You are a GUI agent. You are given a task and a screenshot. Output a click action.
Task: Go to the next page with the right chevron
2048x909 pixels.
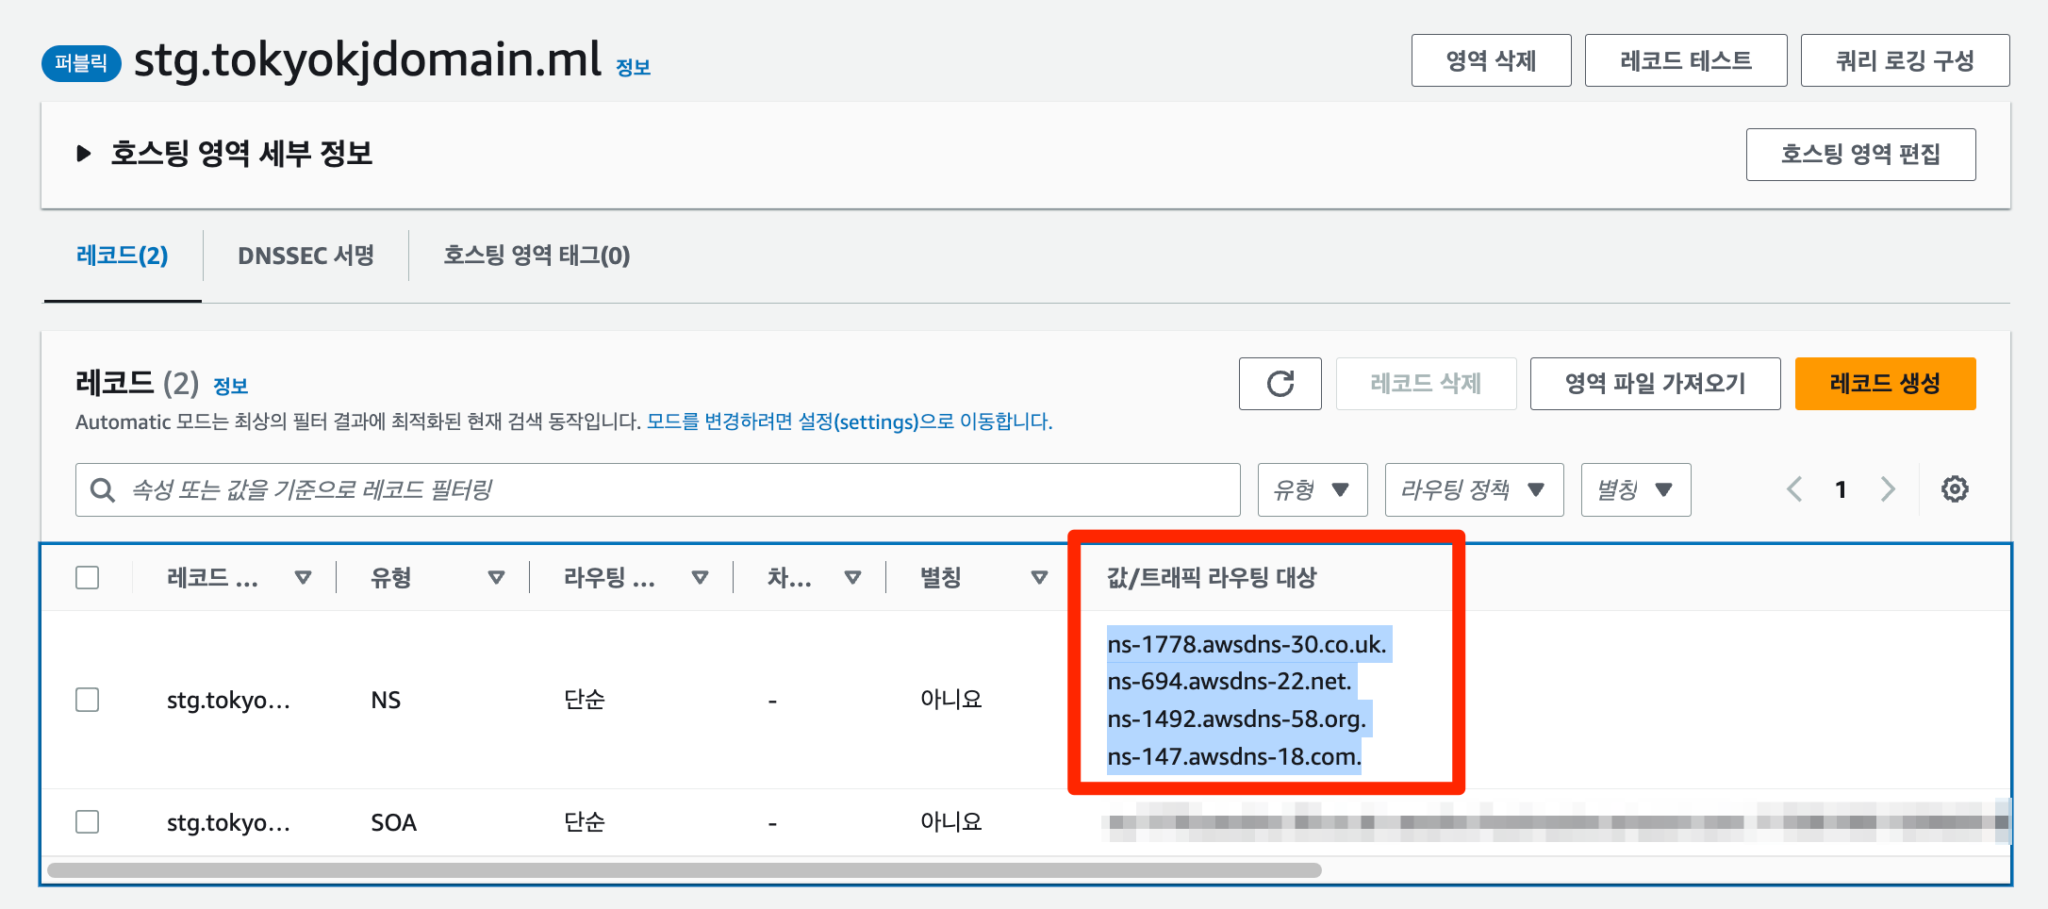pyautogui.click(x=1888, y=489)
